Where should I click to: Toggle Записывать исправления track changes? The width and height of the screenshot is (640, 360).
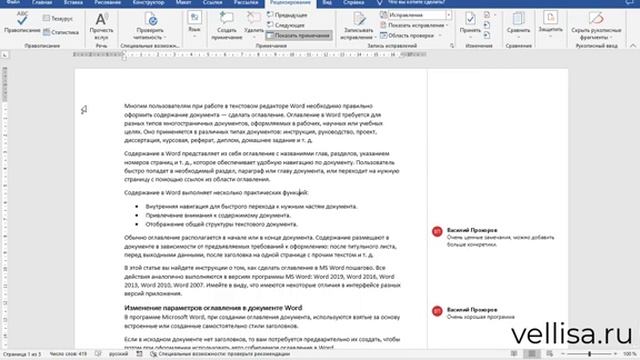click(x=358, y=26)
